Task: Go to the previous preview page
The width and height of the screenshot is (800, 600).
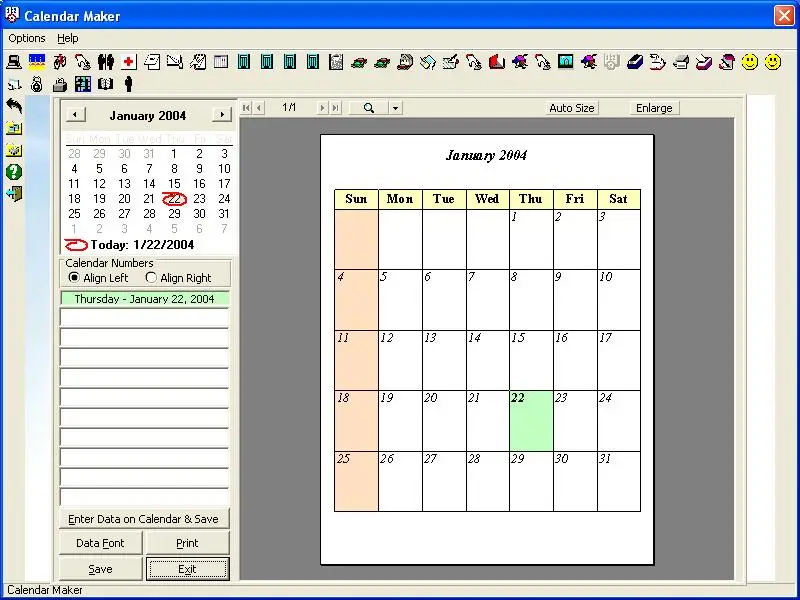Action: tap(259, 108)
